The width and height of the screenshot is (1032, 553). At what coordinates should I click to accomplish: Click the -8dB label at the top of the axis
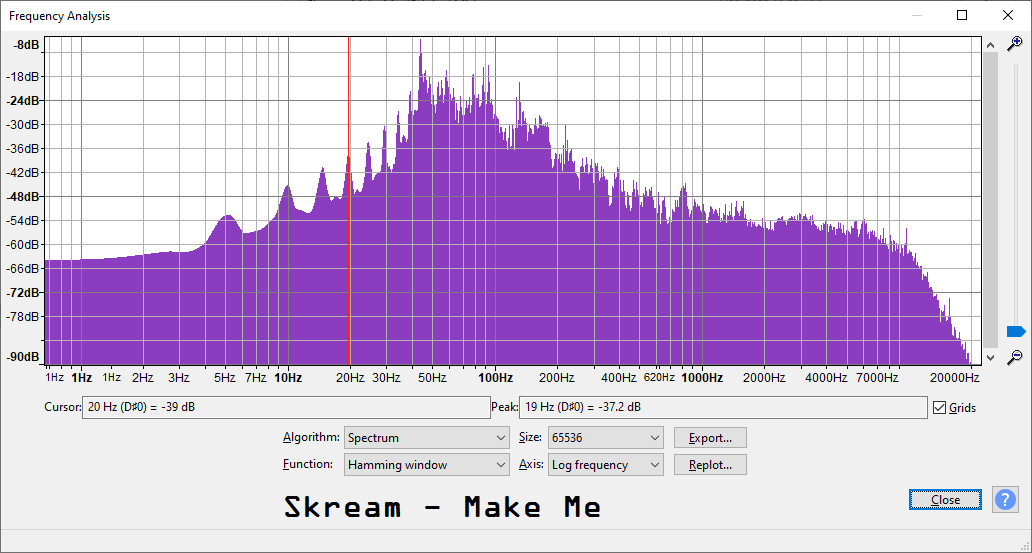(x=27, y=45)
